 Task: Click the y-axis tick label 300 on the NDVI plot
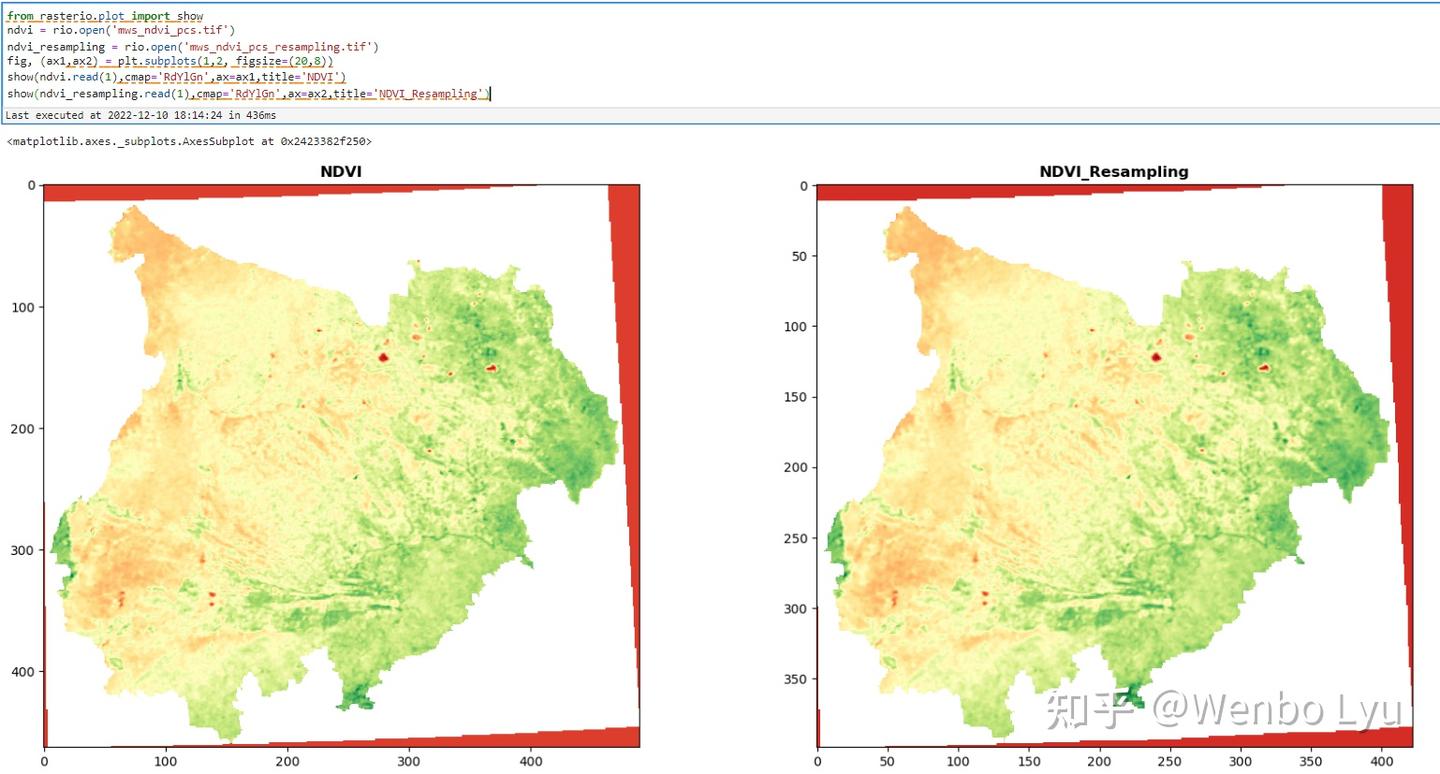tap(23, 550)
